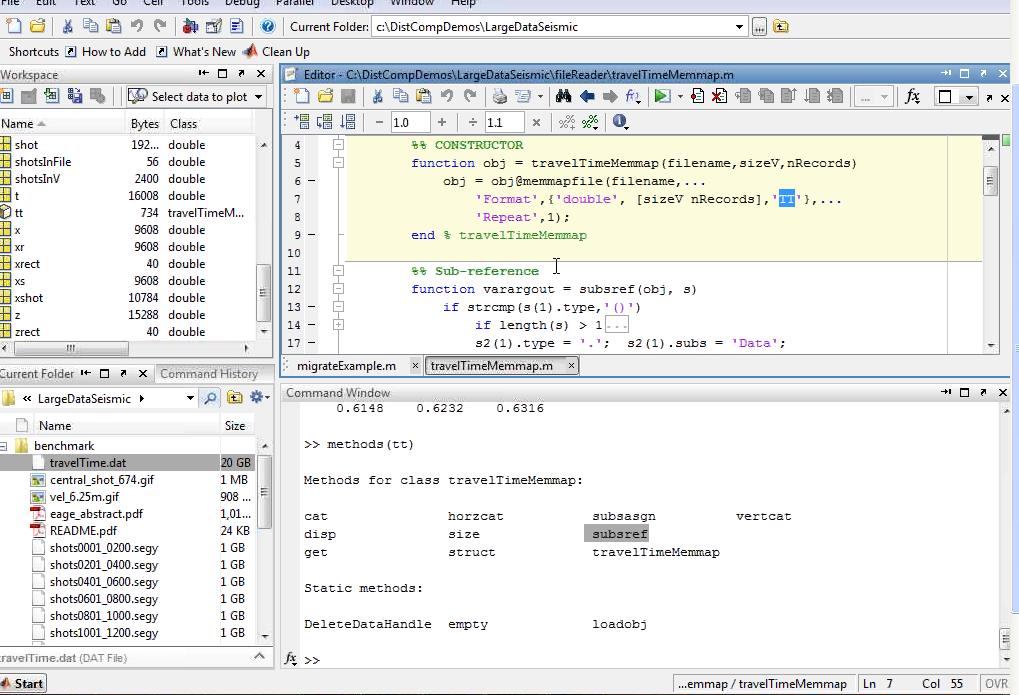Click the cell decrement value field 1.0
Screen dimensions: 1019x695
(409, 122)
